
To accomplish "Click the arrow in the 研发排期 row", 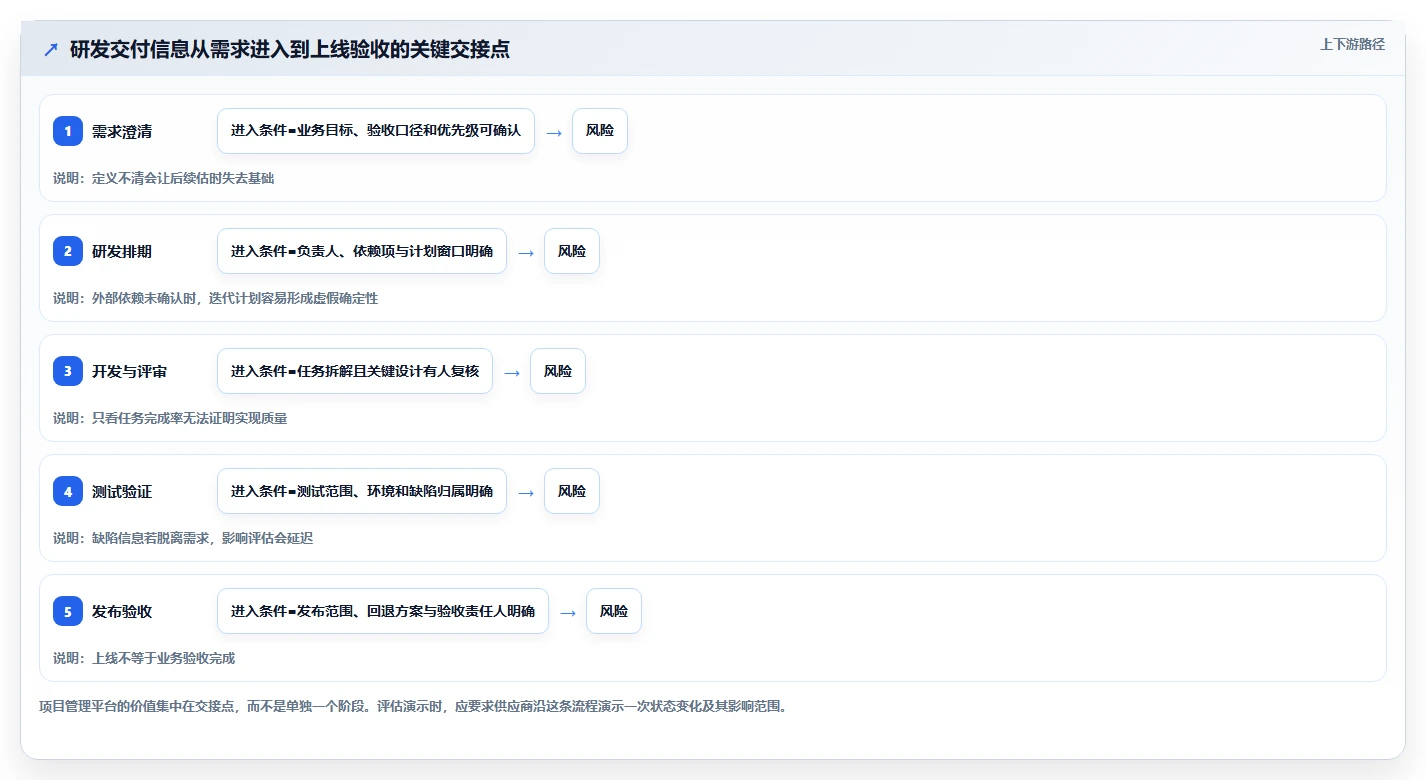I will click(526, 252).
